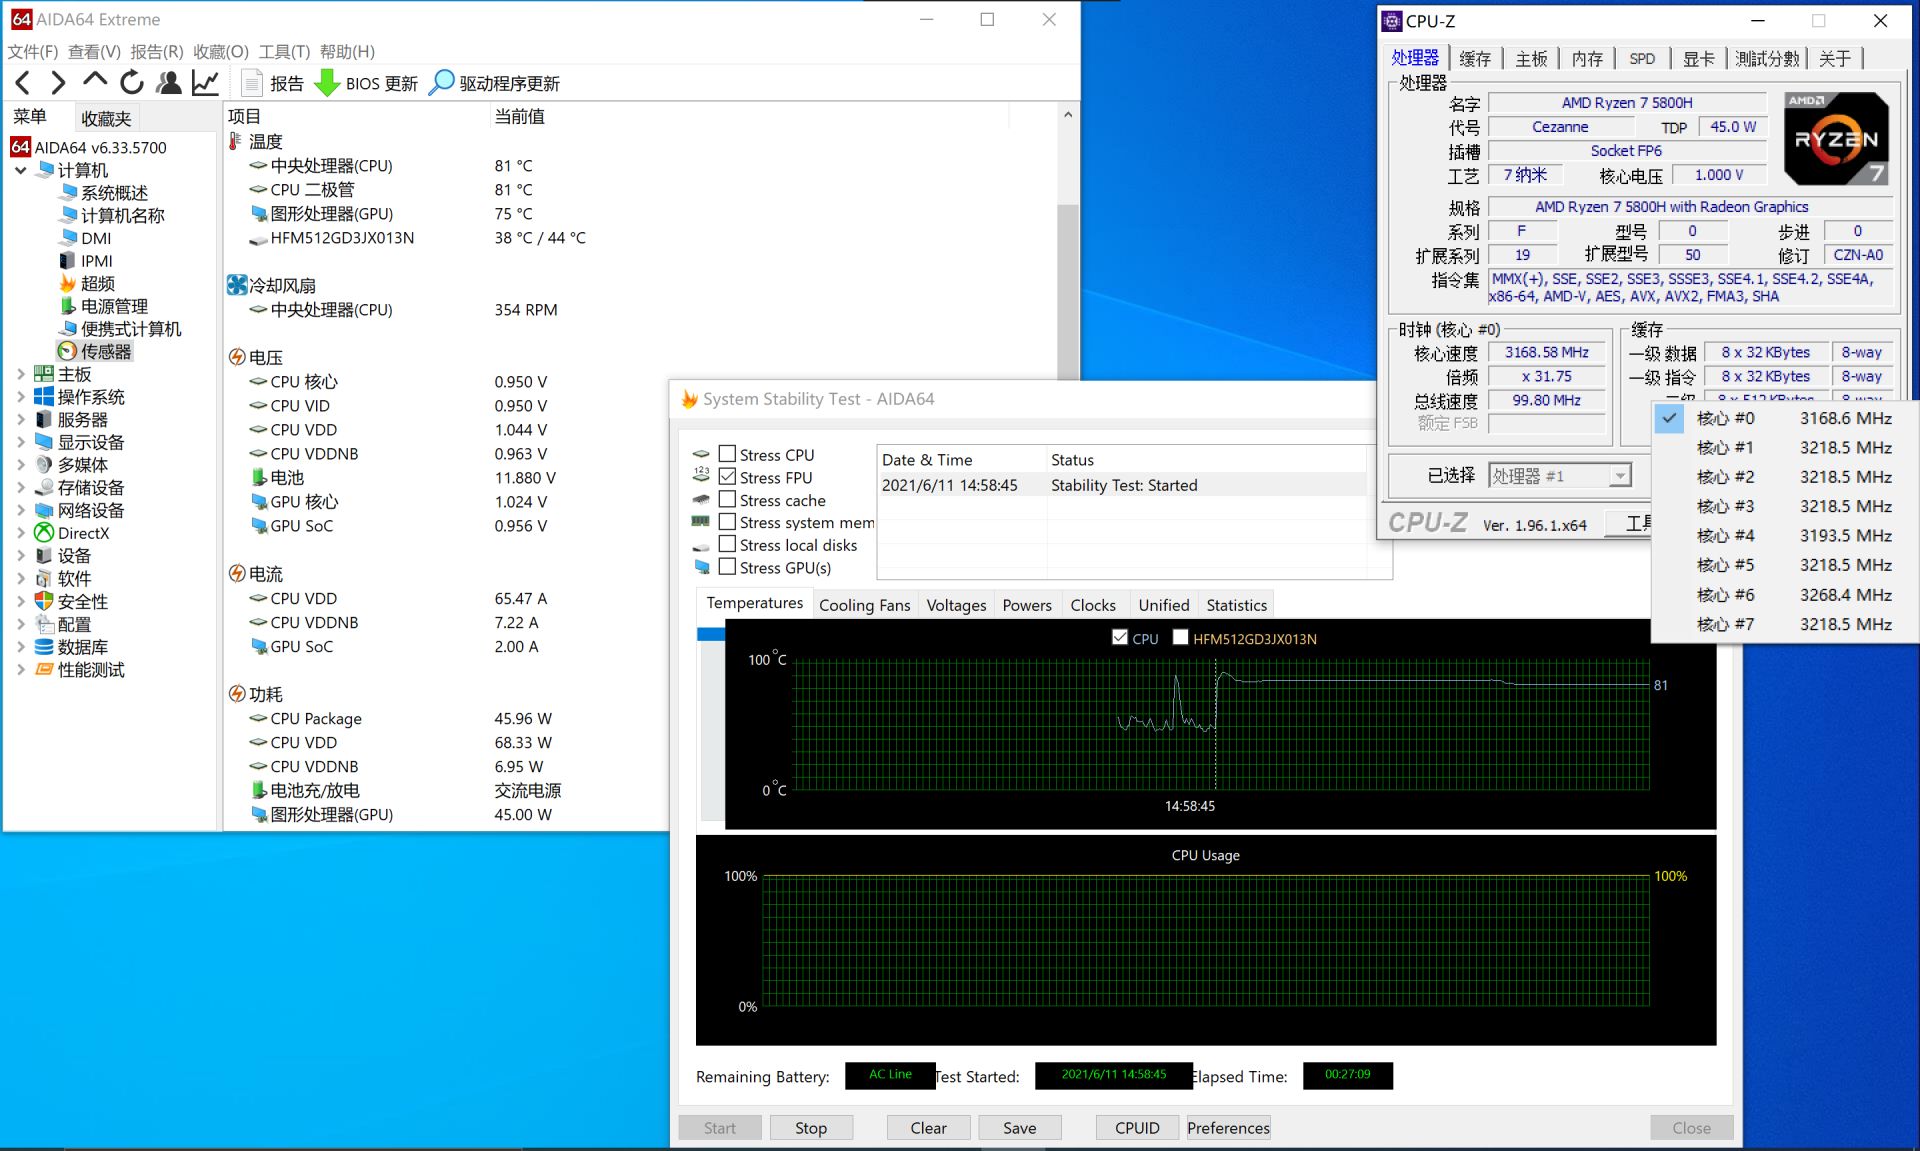Image resolution: width=1920 pixels, height=1151 pixels.
Task: Enable Stress CPU checkbox
Action: (727, 454)
